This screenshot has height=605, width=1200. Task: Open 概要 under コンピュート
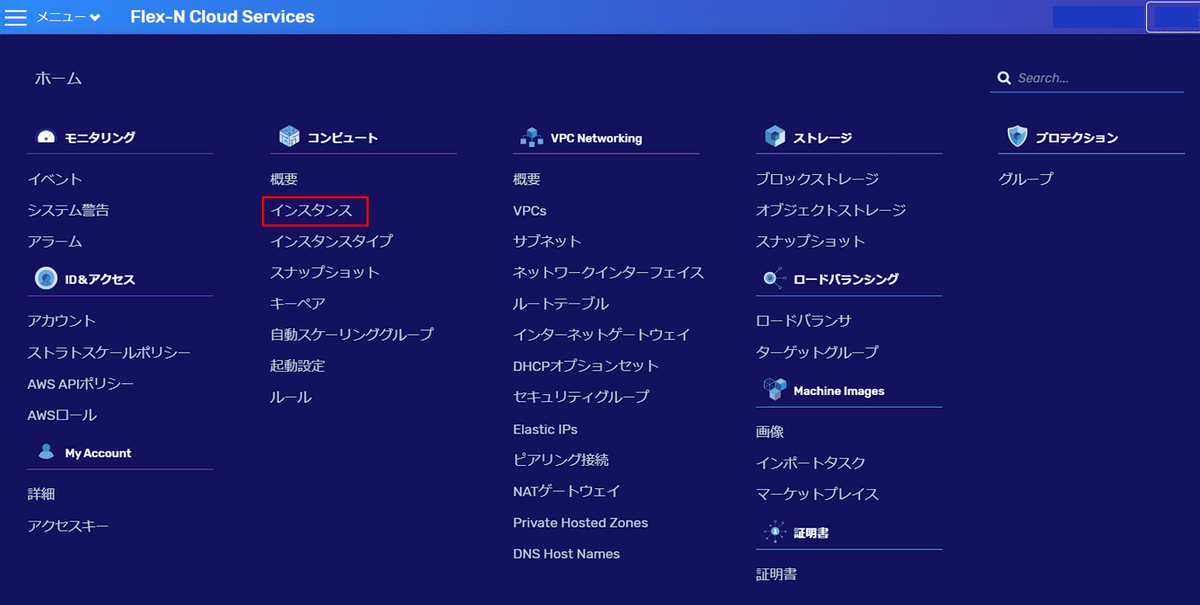(284, 179)
